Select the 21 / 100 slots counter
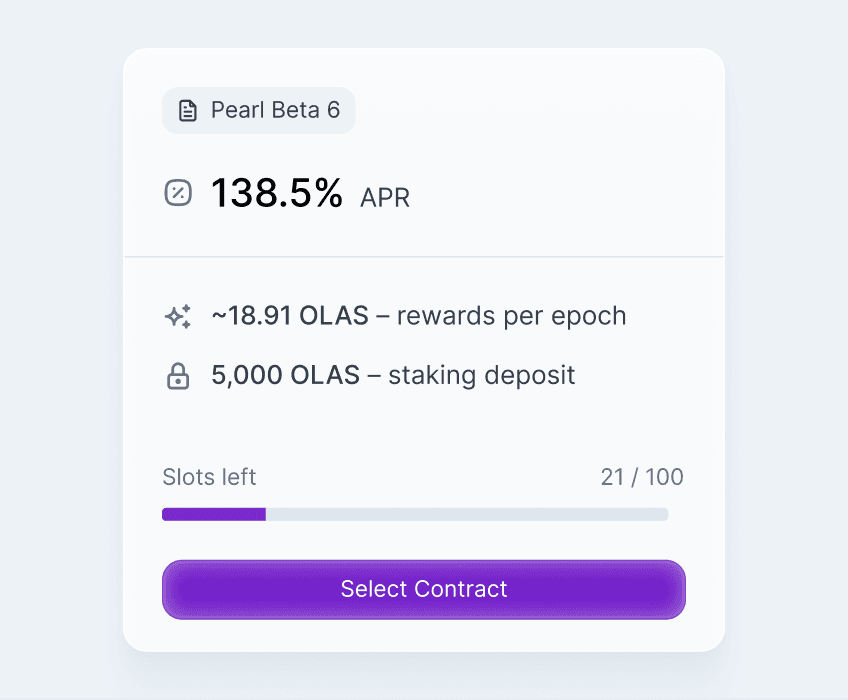This screenshot has width=848, height=700. pos(642,477)
